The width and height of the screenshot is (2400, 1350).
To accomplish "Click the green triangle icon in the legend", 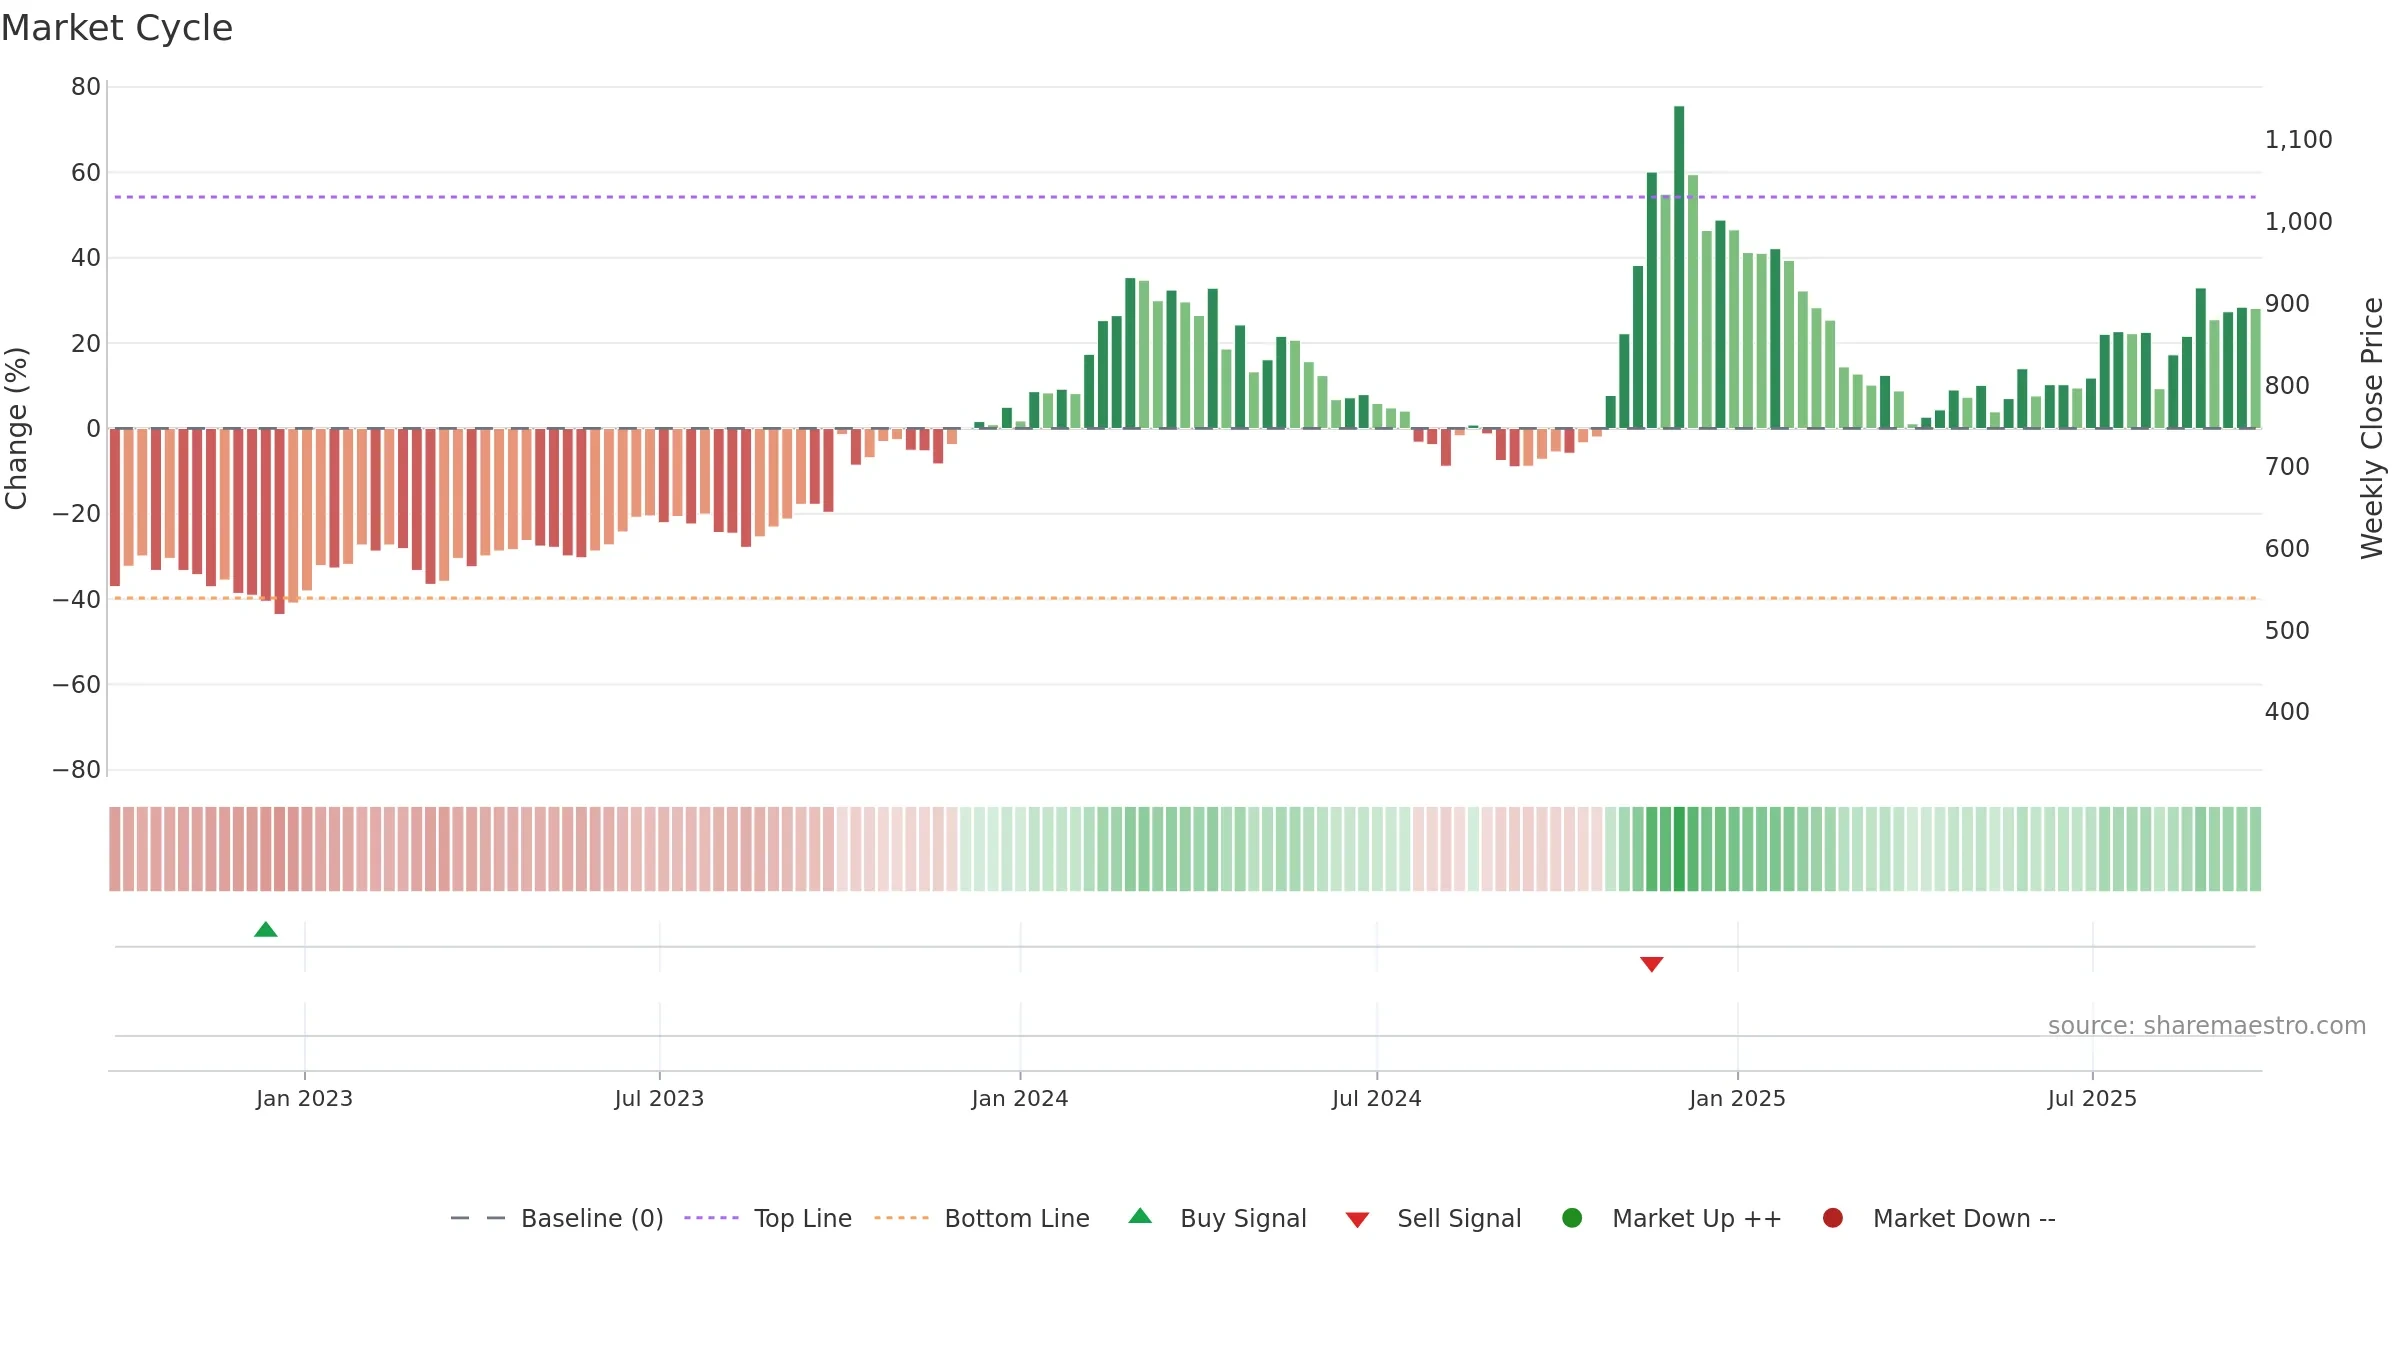I will pyautogui.click(x=1140, y=1216).
